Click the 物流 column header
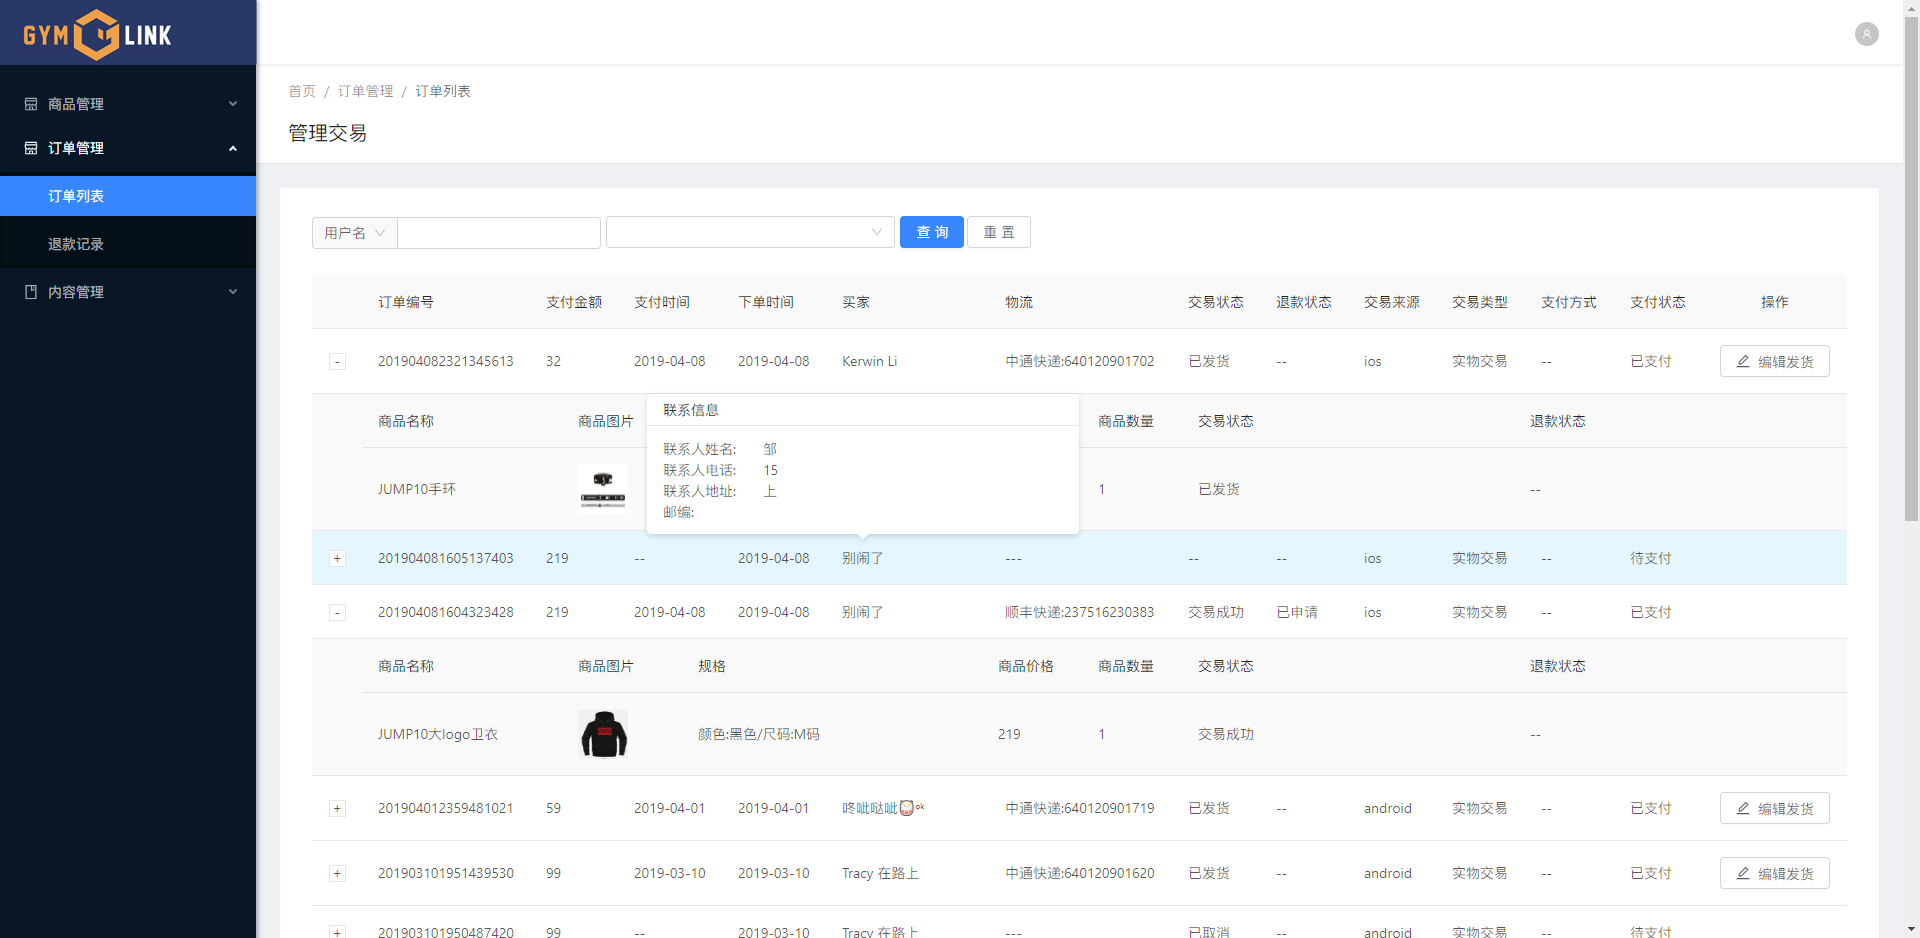The height and width of the screenshot is (938, 1920). 1019,302
